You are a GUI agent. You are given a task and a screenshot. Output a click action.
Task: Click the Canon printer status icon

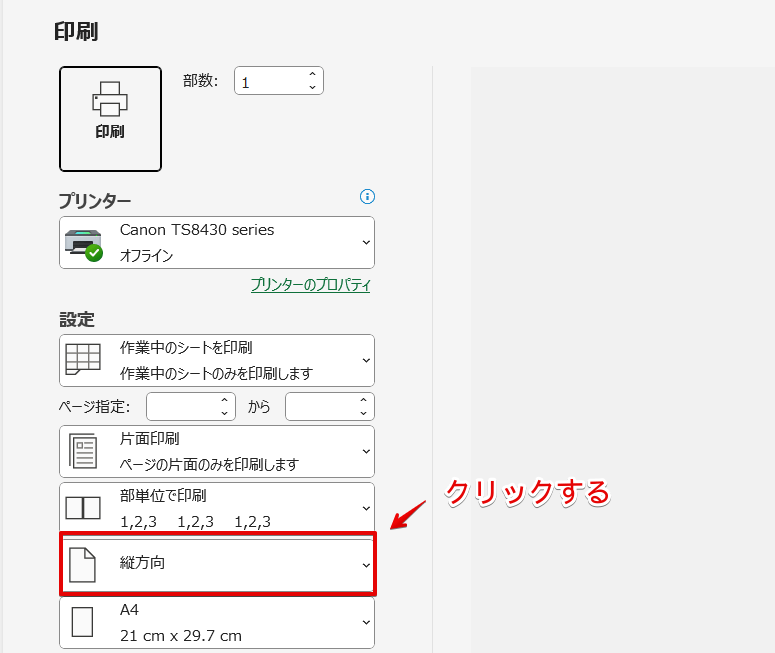[x=84, y=245]
